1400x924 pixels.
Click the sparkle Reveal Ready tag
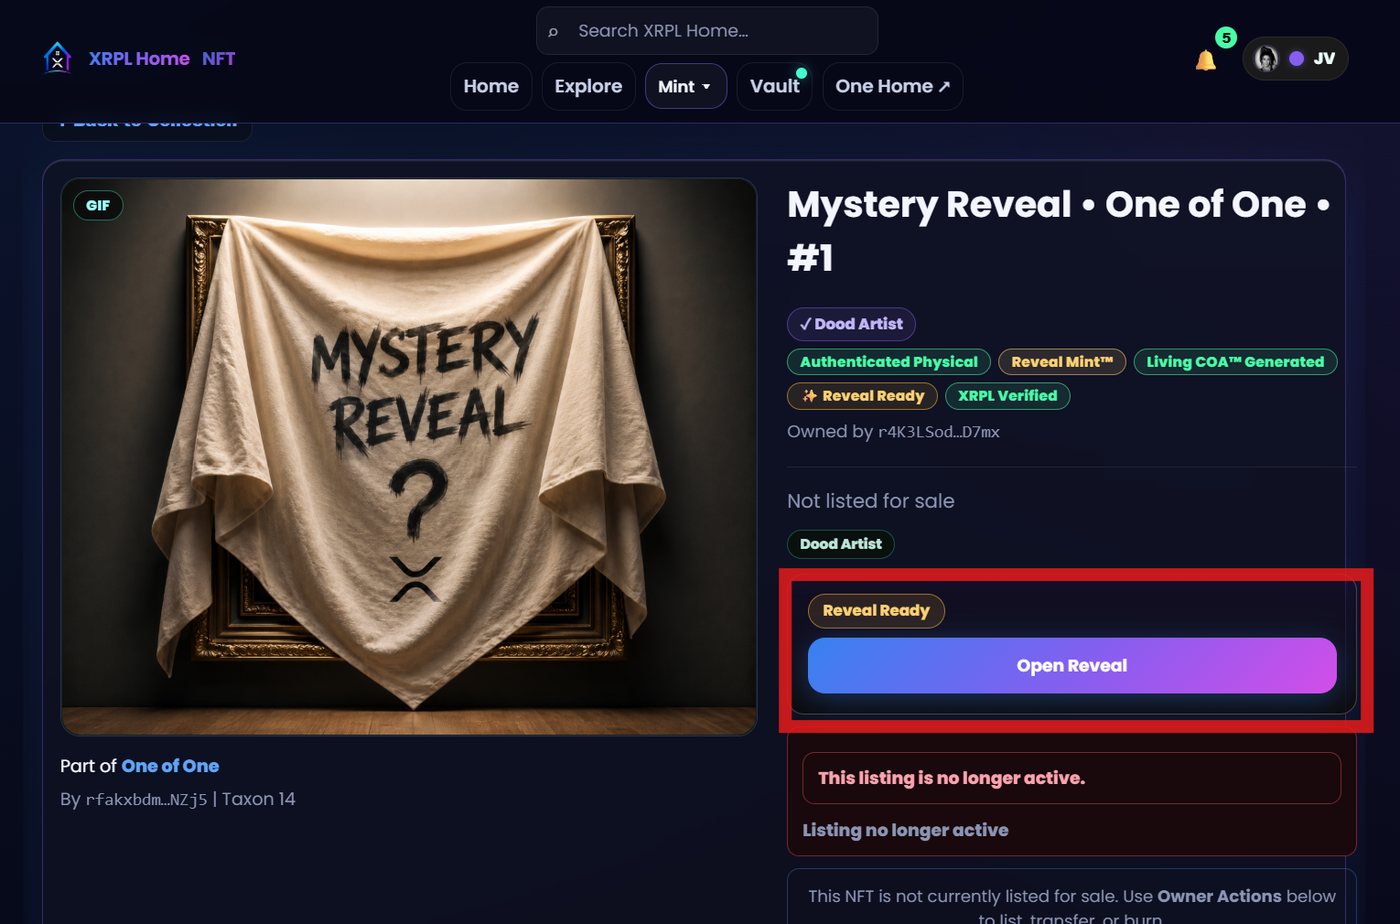tap(862, 396)
